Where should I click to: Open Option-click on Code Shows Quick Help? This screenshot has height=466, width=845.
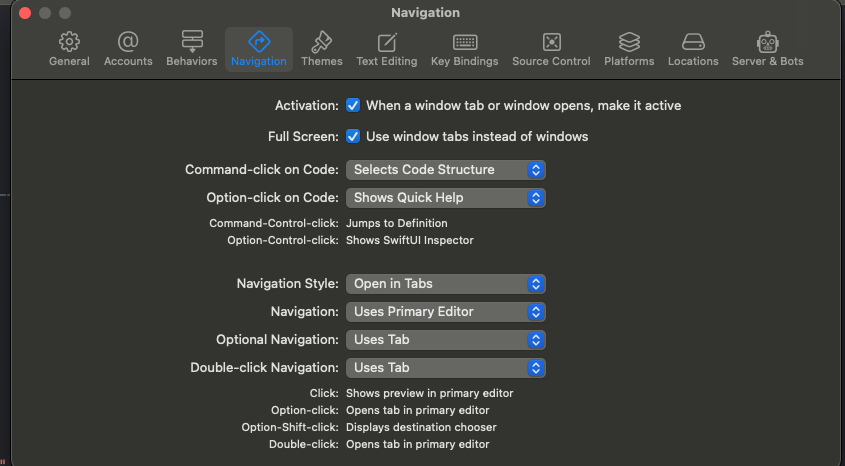point(446,198)
